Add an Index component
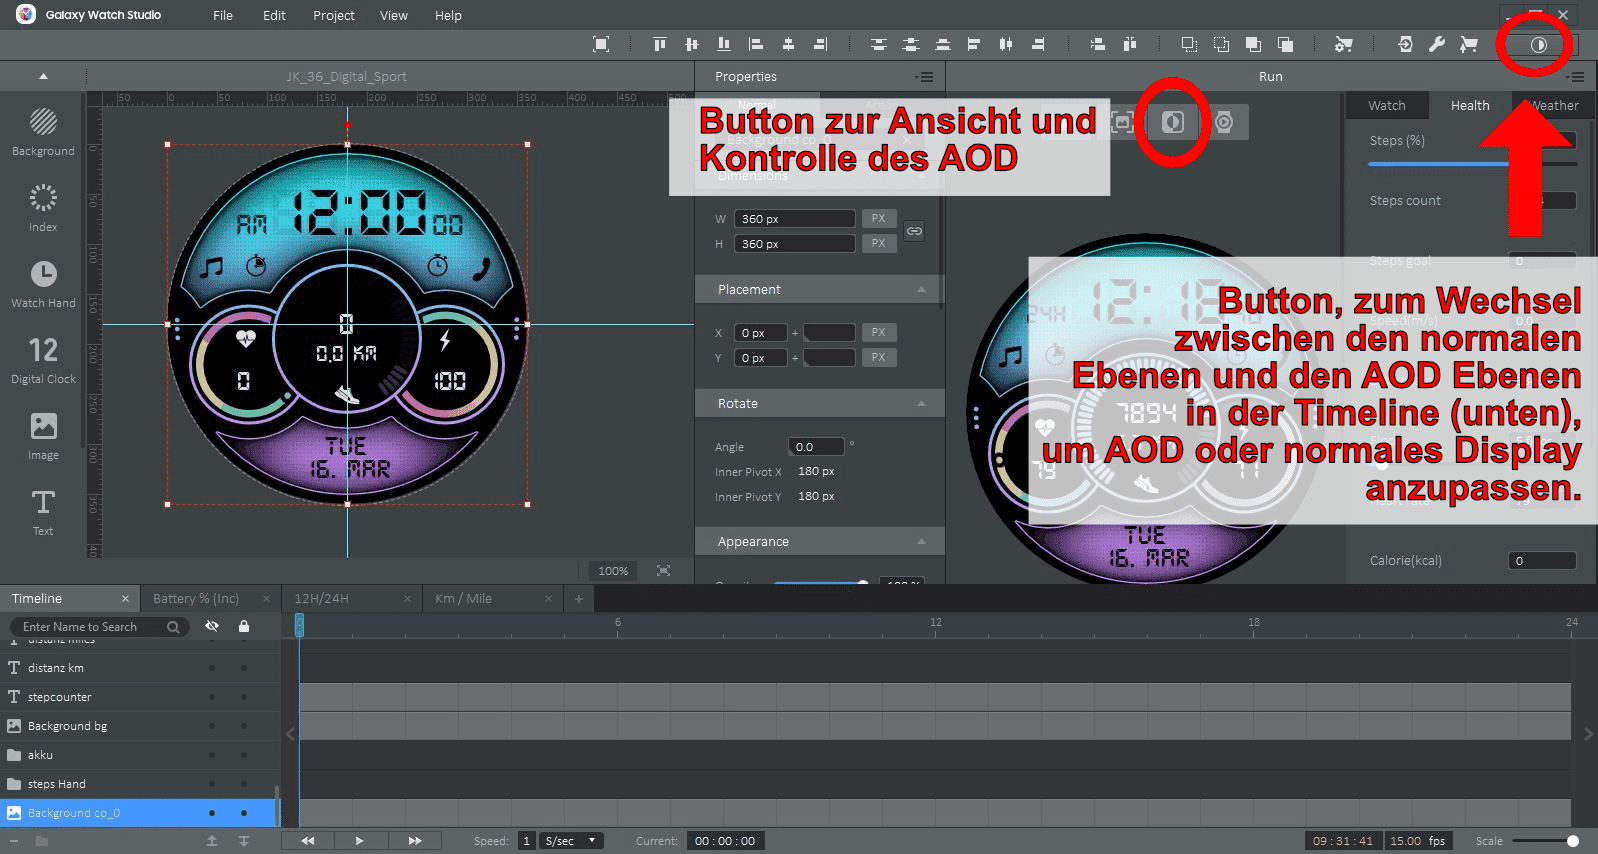This screenshot has width=1598, height=854. pyautogui.click(x=43, y=208)
